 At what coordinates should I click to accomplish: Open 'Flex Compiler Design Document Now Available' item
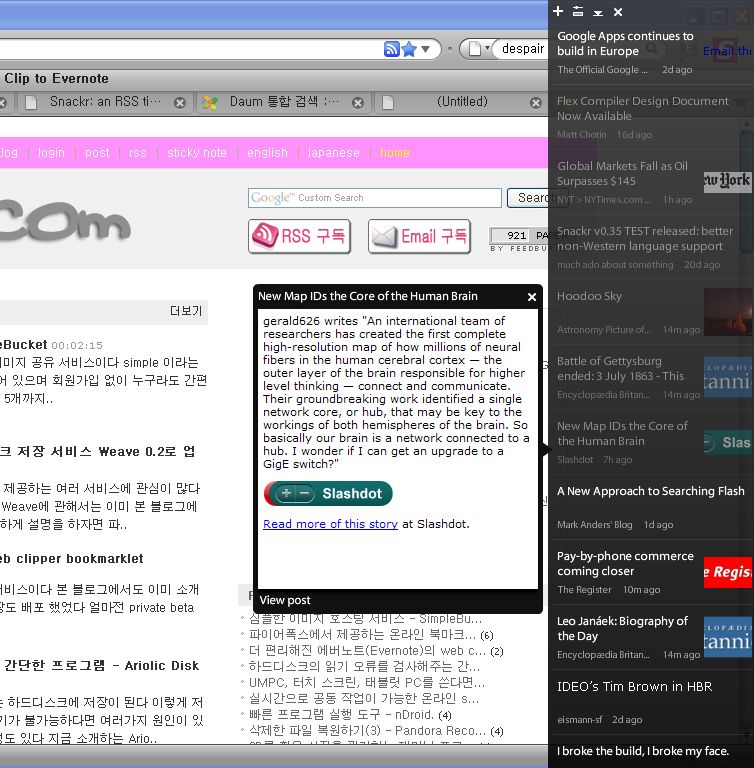(x=643, y=108)
